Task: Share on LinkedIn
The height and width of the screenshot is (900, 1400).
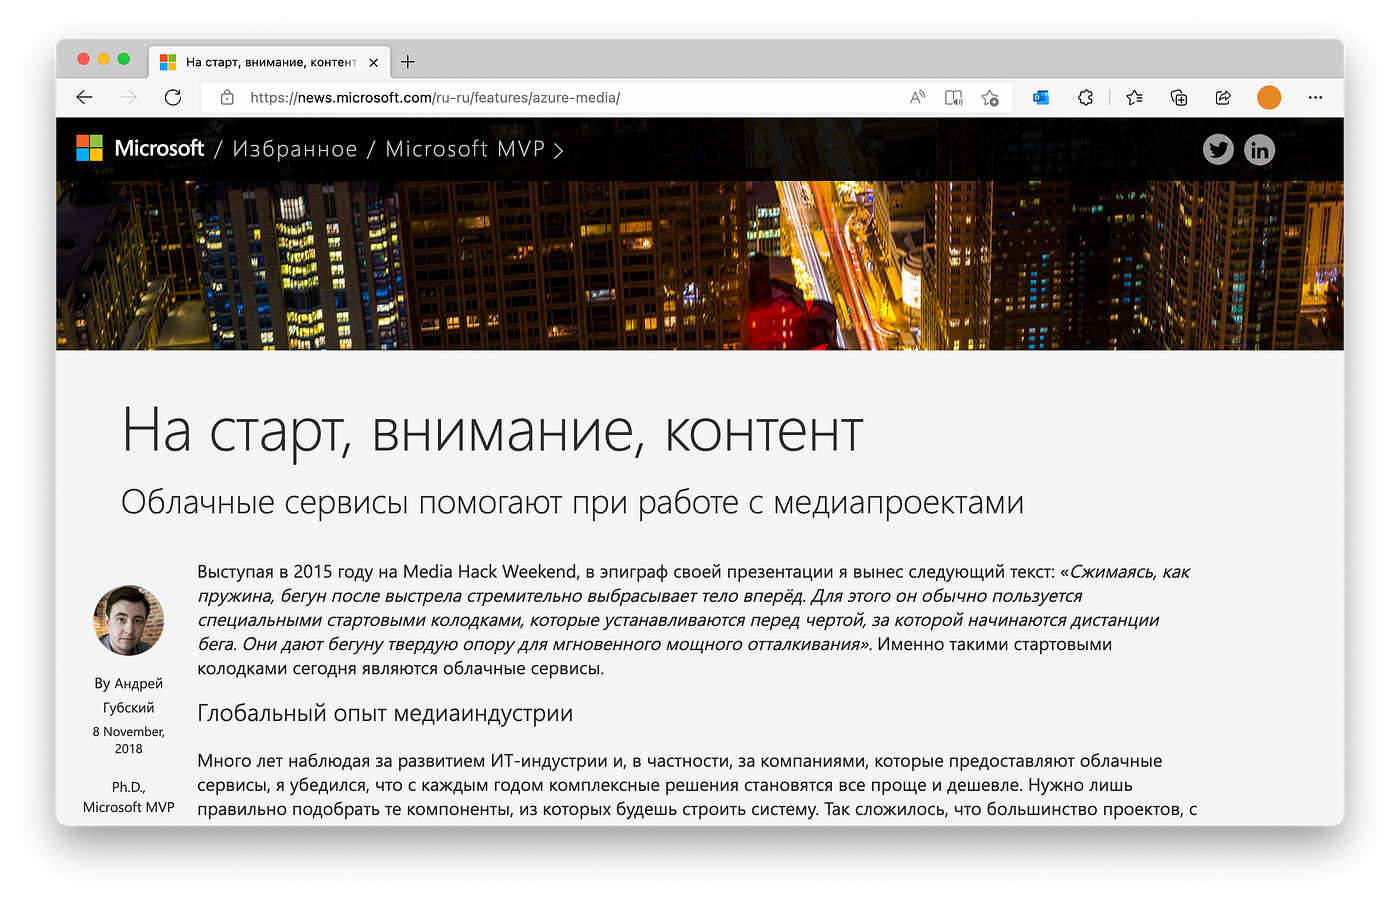Action: point(1259,150)
